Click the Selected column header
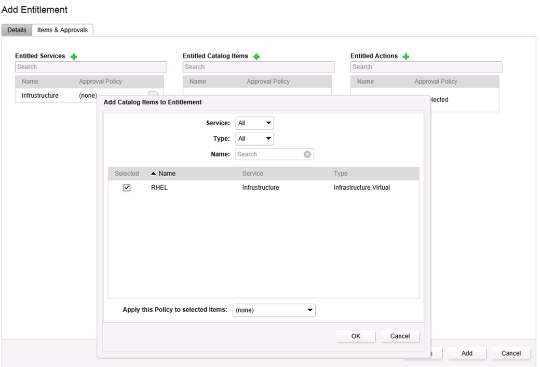This screenshot has height=367, width=540. tap(127, 174)
